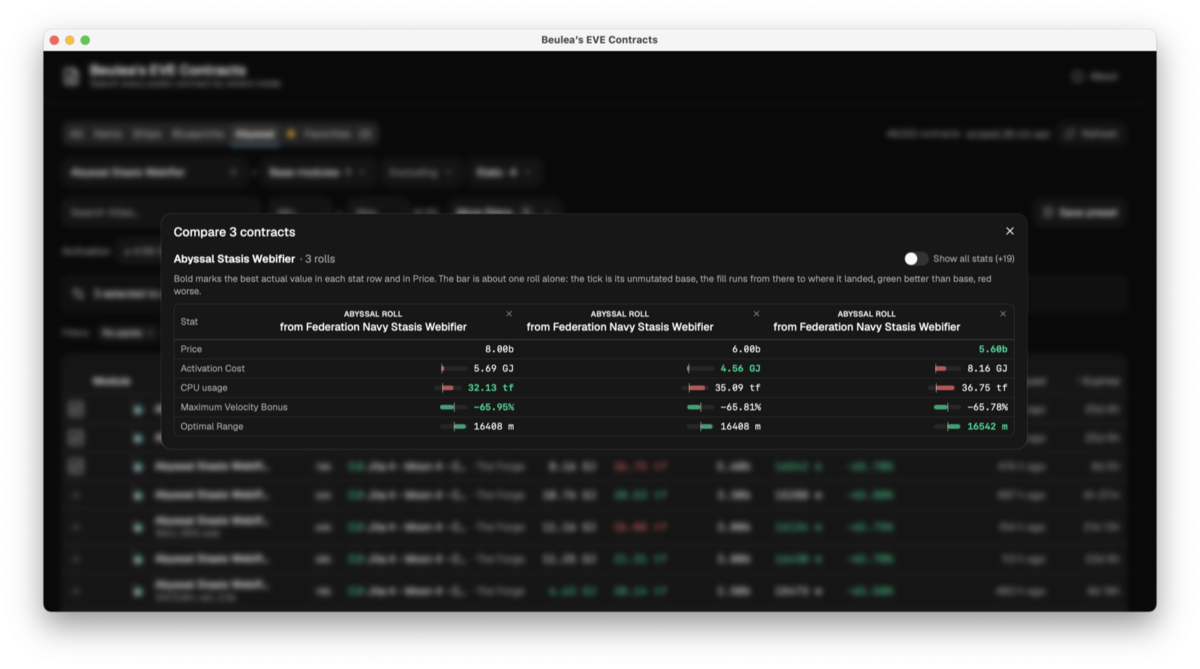Screen dimensions: 1200x669
Task: Click the 36.75 tf CPU value
Action: click(985, 388)
